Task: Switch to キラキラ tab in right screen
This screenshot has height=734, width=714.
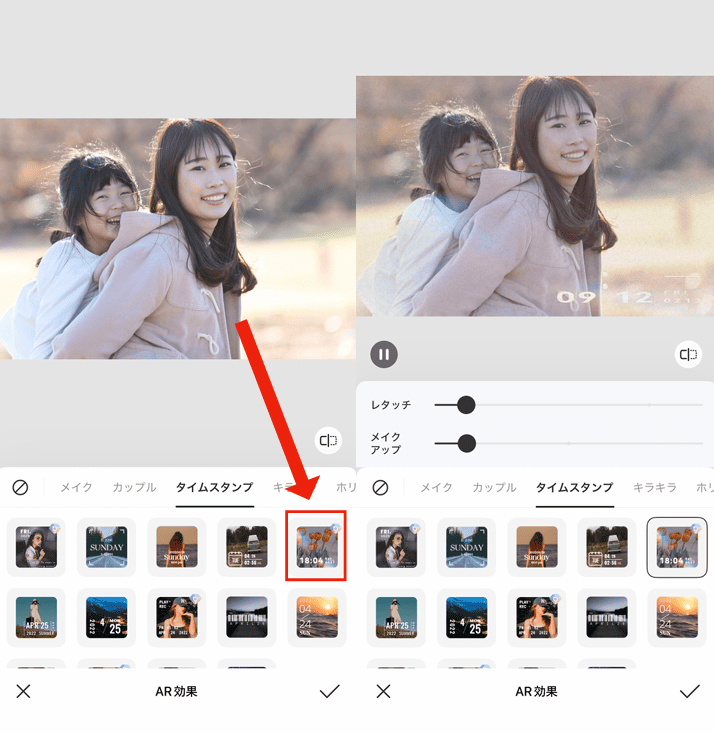Action: pyautogui.click(x=655, y=487)
